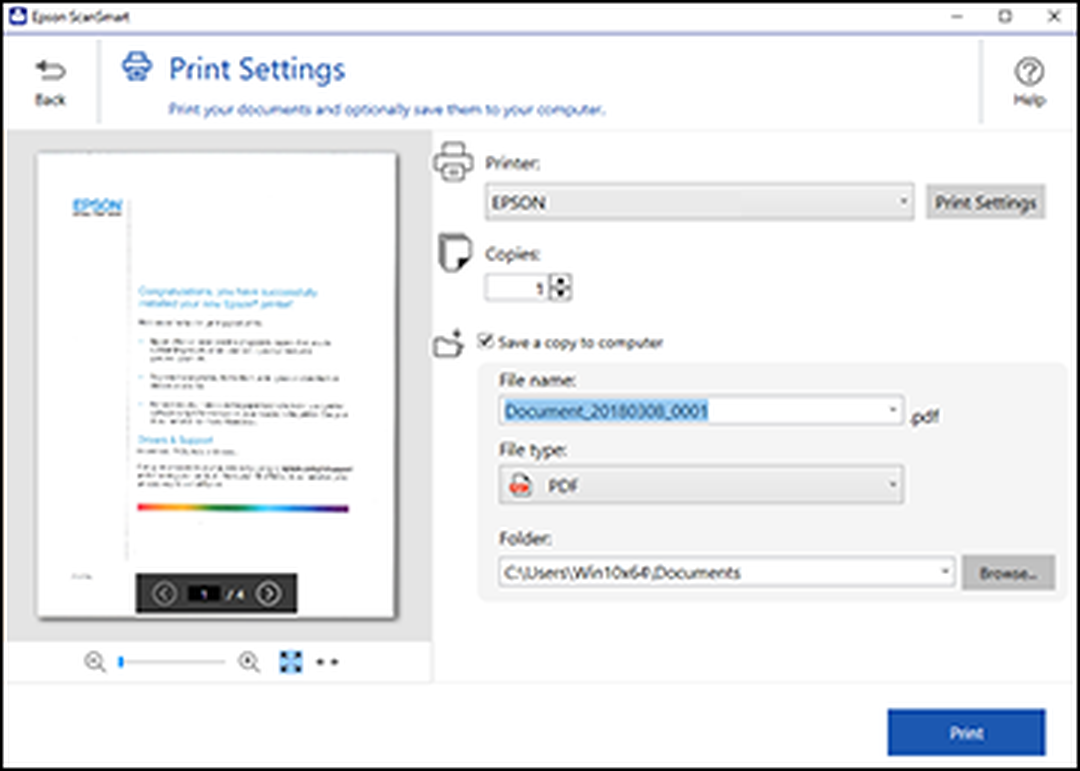Browse for a destination folder
Screen dimensions: 1080x771
[x=1008, y=573]
